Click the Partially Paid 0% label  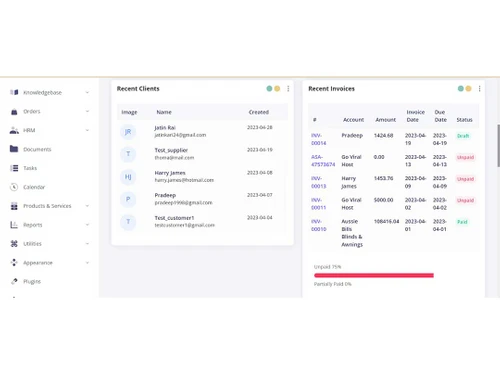coord(333,284)
